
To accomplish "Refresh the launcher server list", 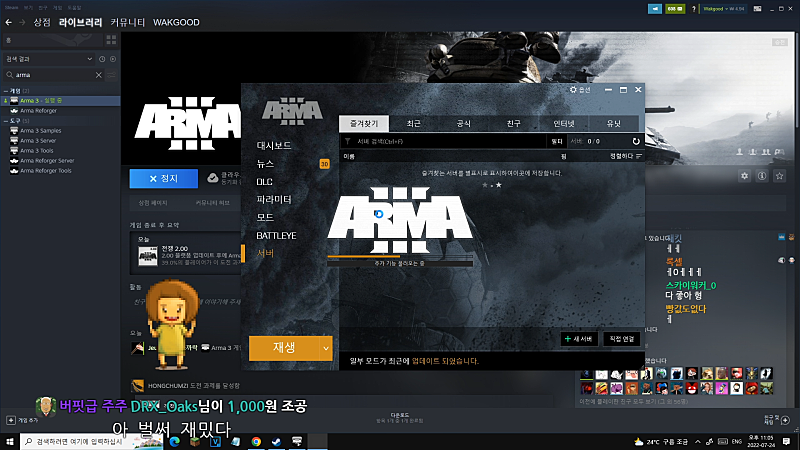I will tap(636, 141).
